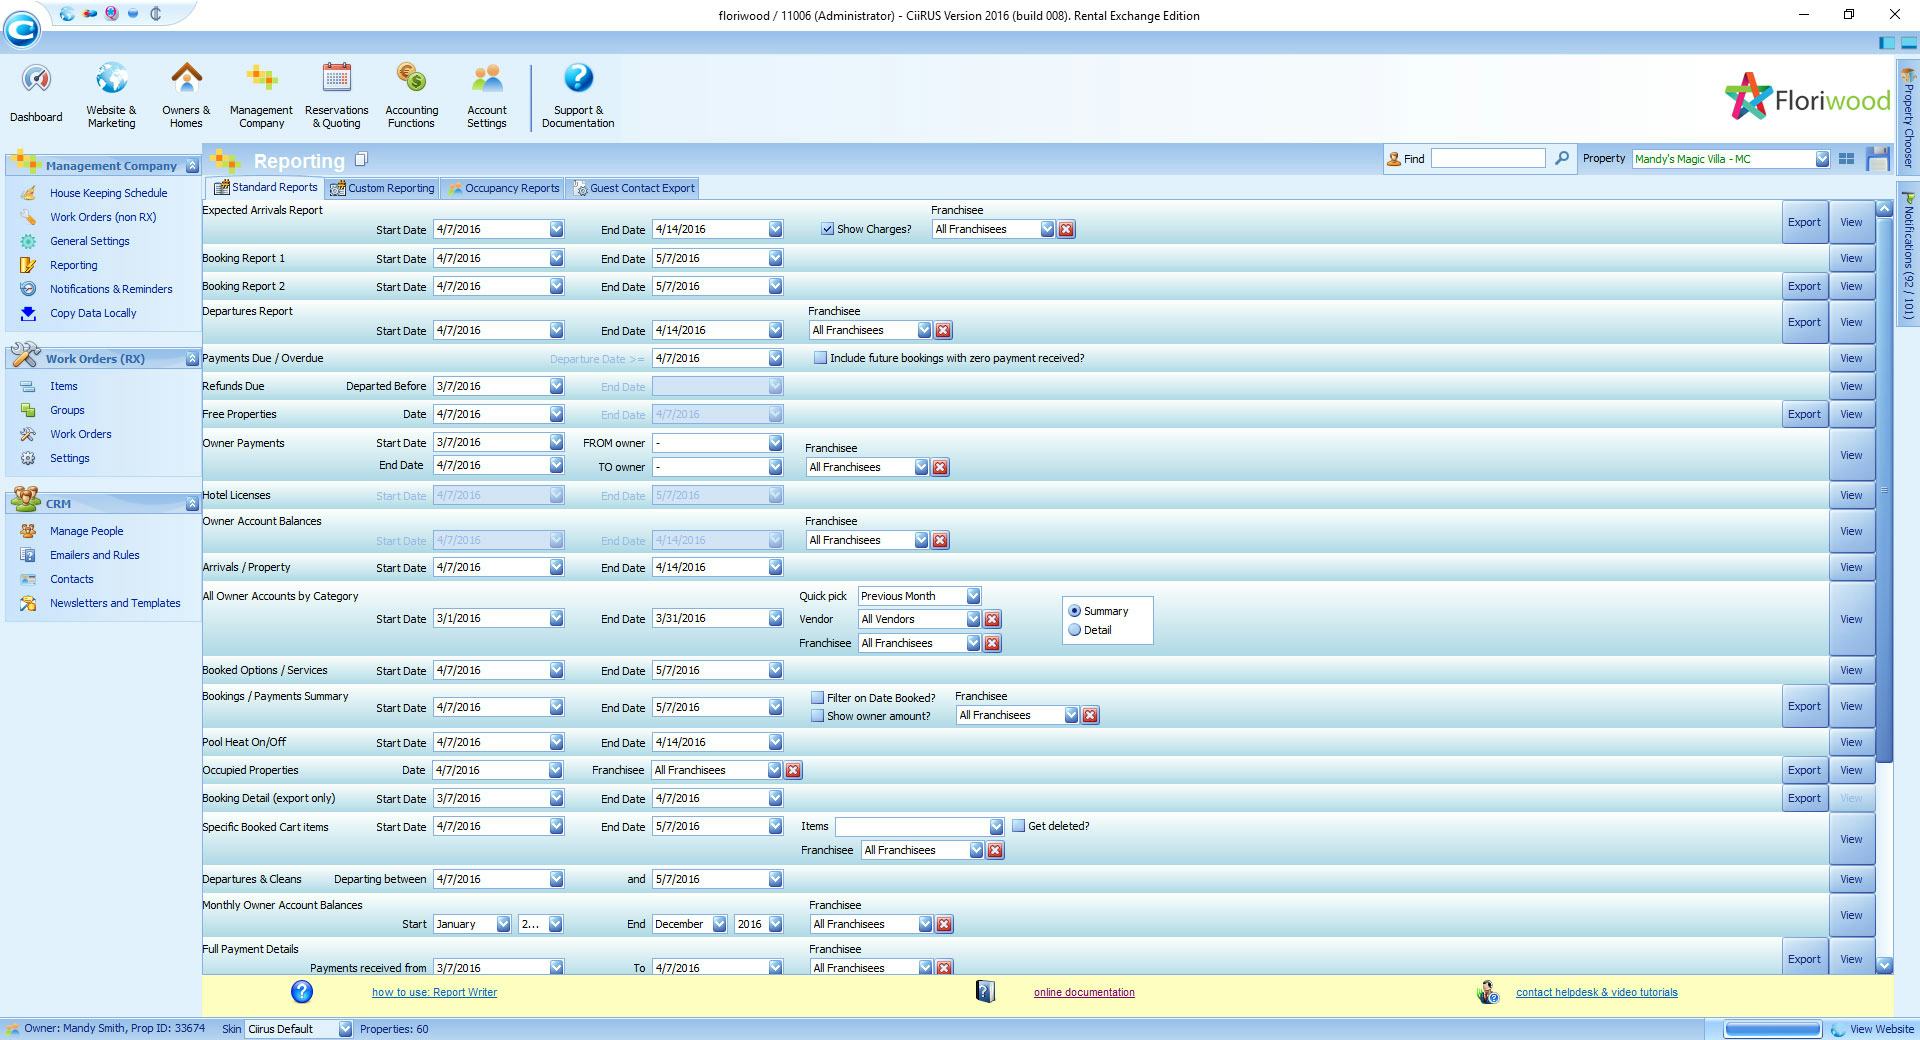Enable the Get deleted checkbox
Image resolution: width=1920 pixels, height=1040 pixels.
(1018, 826)
